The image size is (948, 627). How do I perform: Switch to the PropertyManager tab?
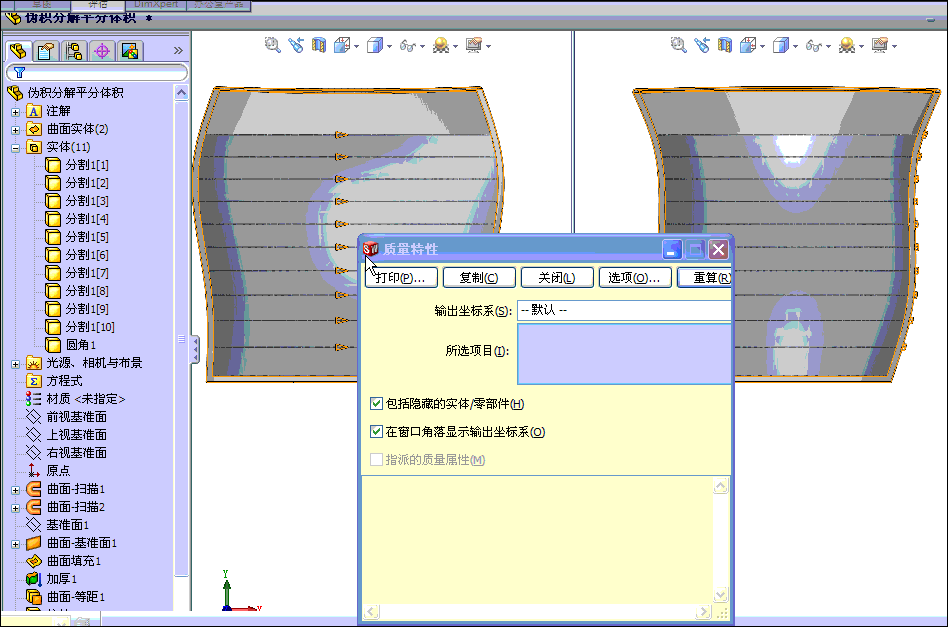(x=46, y=51)
